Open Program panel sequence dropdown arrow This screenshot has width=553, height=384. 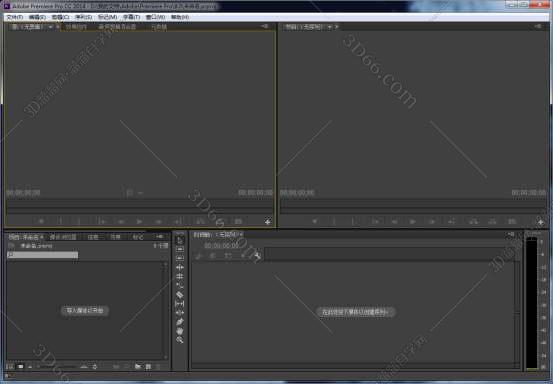pos(329,27)
